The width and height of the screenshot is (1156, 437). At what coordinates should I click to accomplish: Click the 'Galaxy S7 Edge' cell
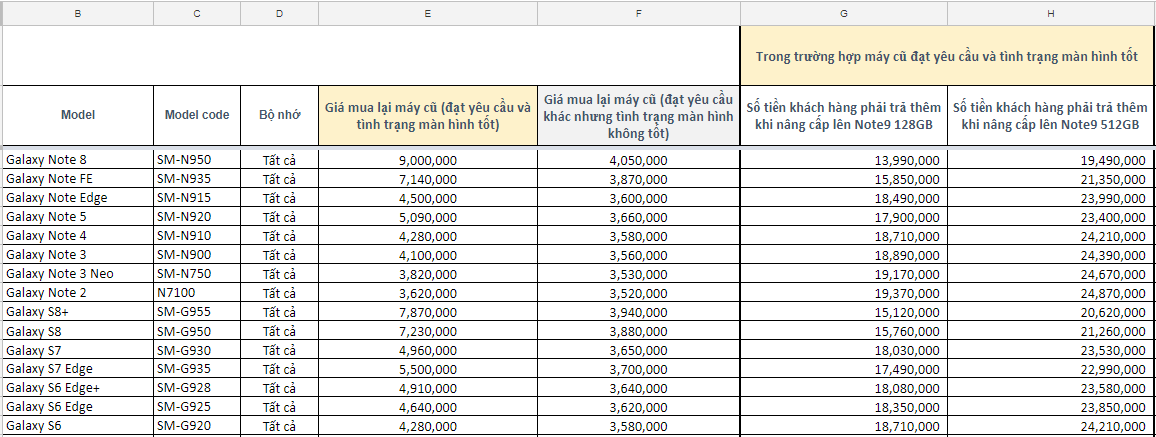[78, 368]
